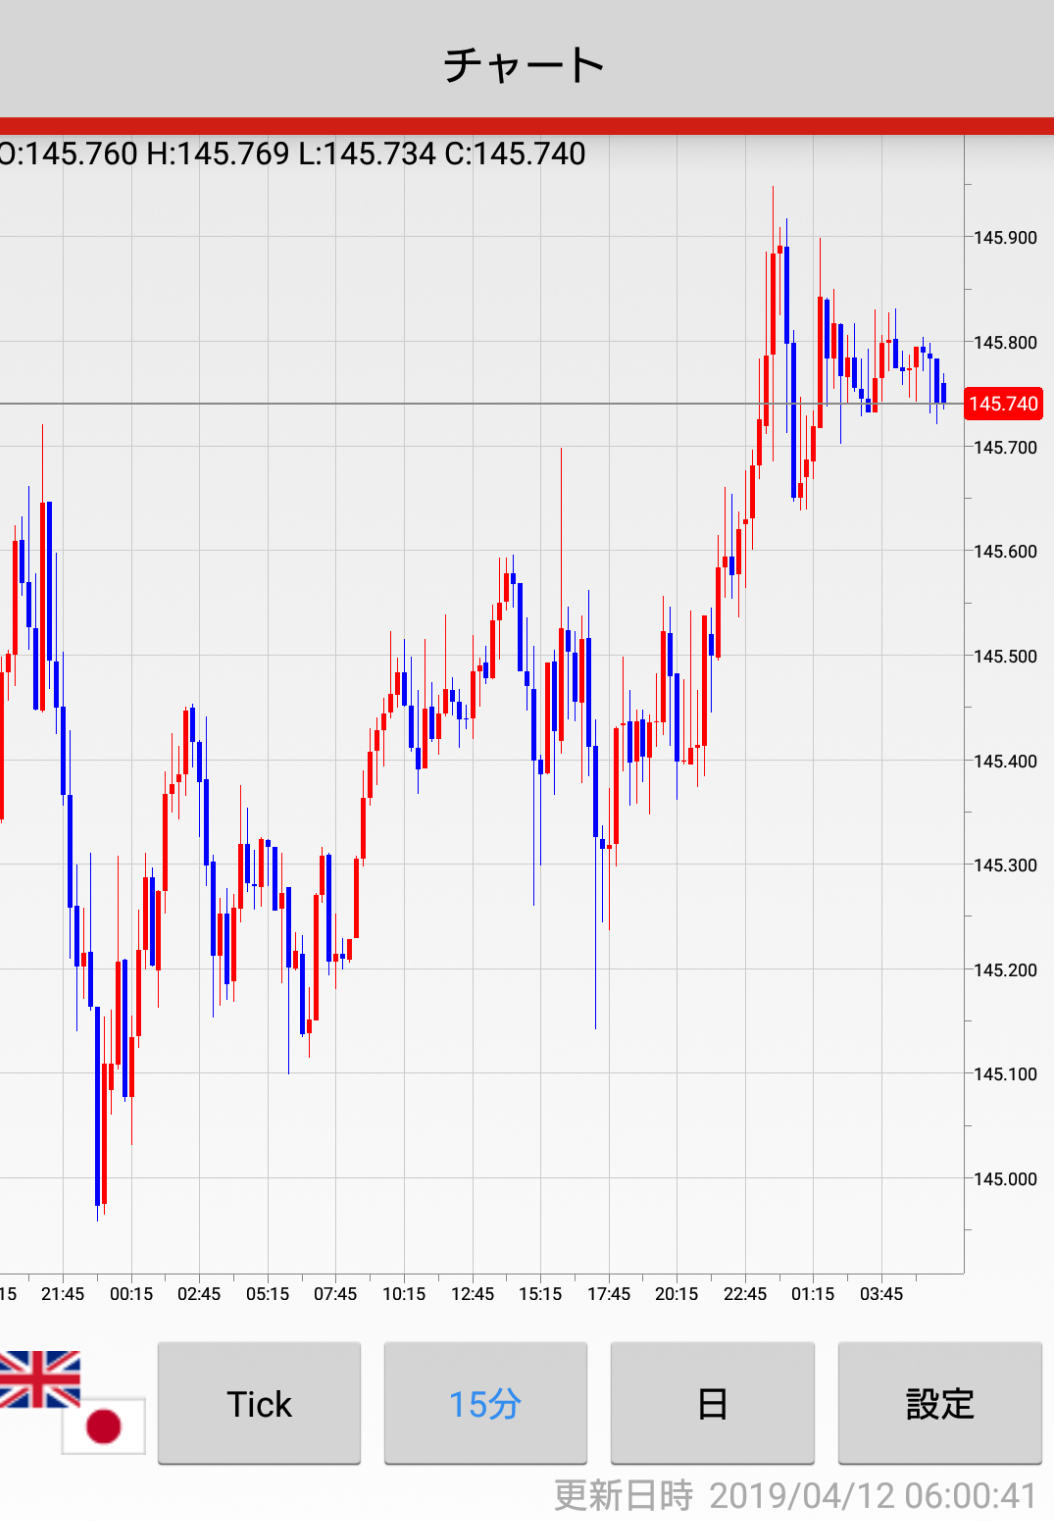Click the 145.300 price axis label
This screenshot has width=1054, height=1521.
click(1005, 865)
